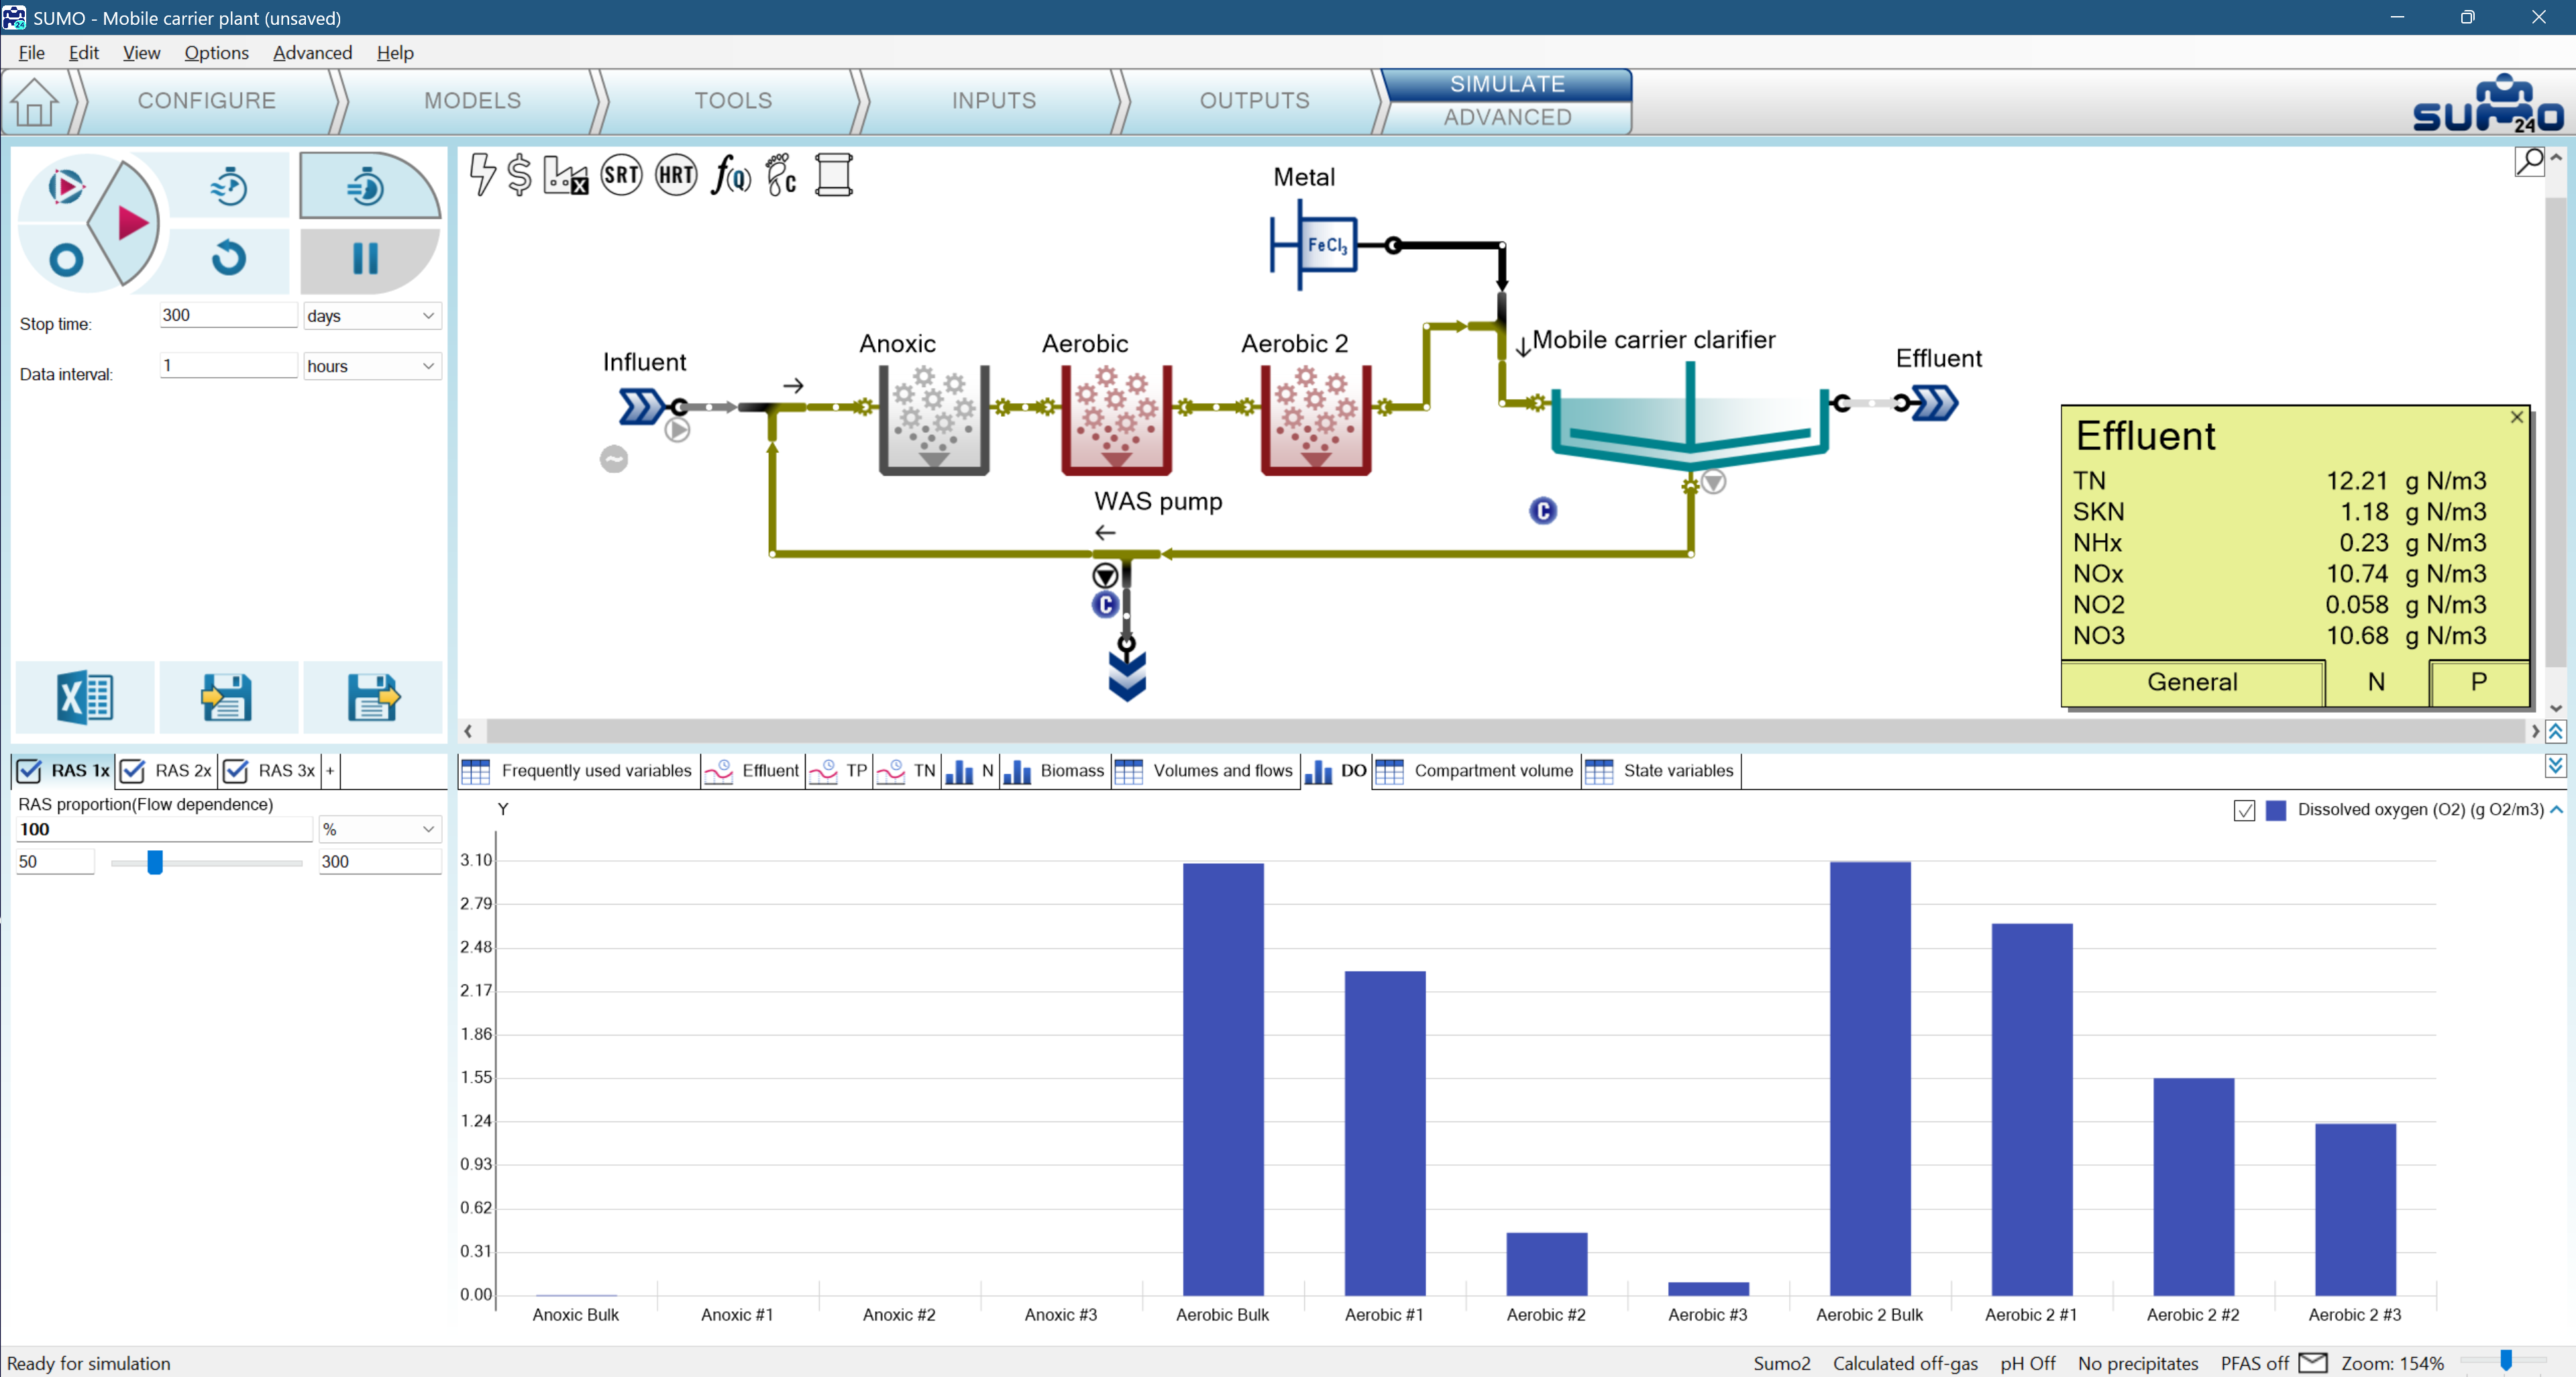Click the RAS proportion slider handle
Viewport: 2576px width, 1377px height.
(155, 862)
